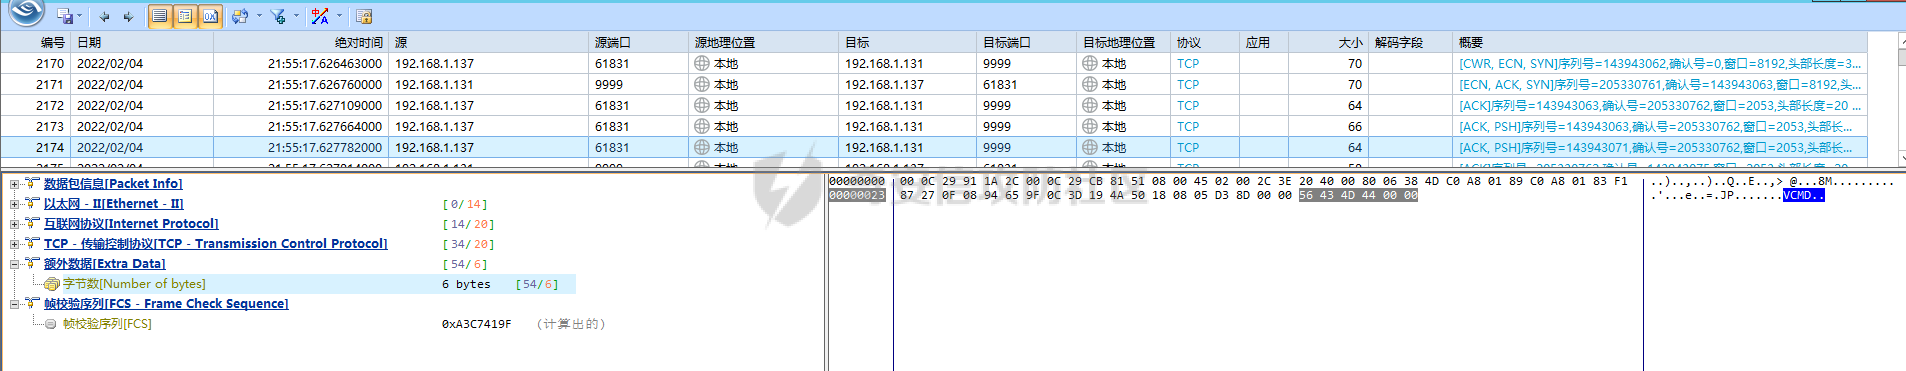Select packet row number 2170
The width and height of the screenshot is (1906, 371).
(933, 64)
